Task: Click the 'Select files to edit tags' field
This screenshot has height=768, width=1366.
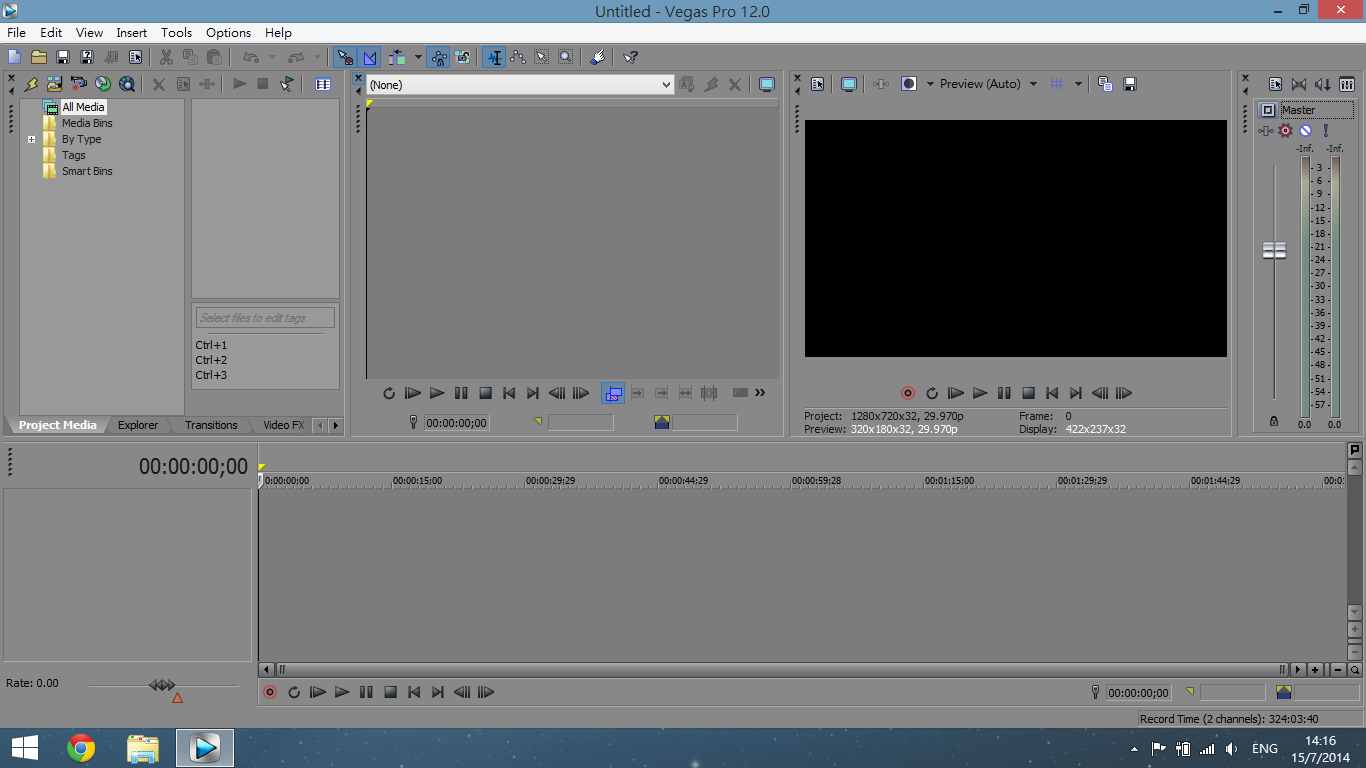Action: [265, 318]
